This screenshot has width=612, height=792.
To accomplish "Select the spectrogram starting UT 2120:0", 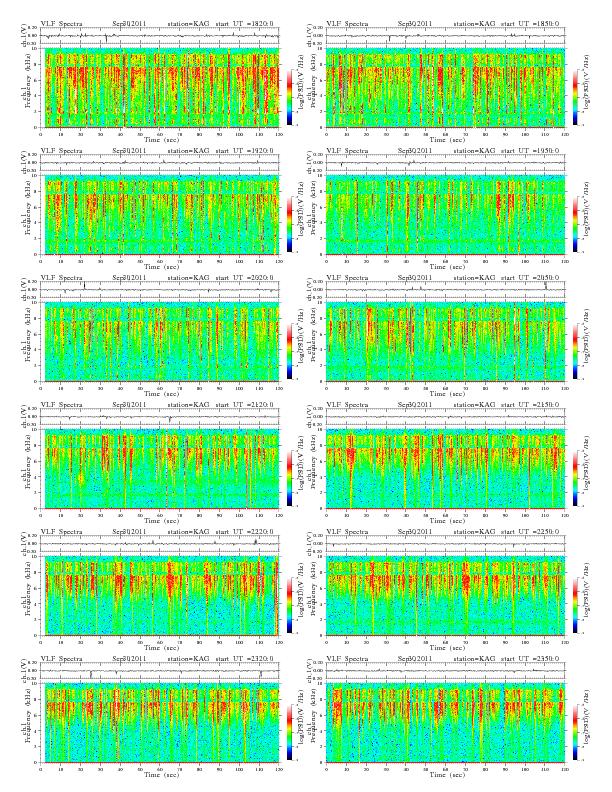I will point(160,469).
